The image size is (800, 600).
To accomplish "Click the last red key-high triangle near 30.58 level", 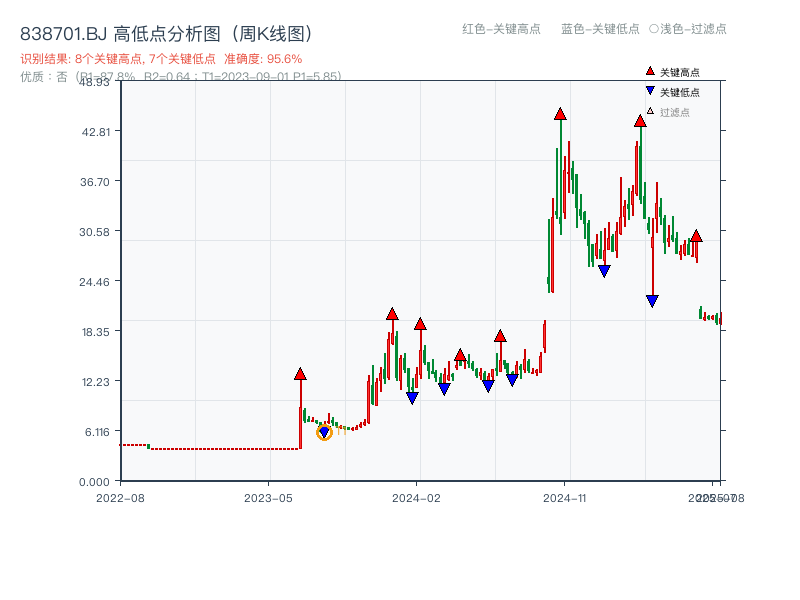I will click(696, 236).
